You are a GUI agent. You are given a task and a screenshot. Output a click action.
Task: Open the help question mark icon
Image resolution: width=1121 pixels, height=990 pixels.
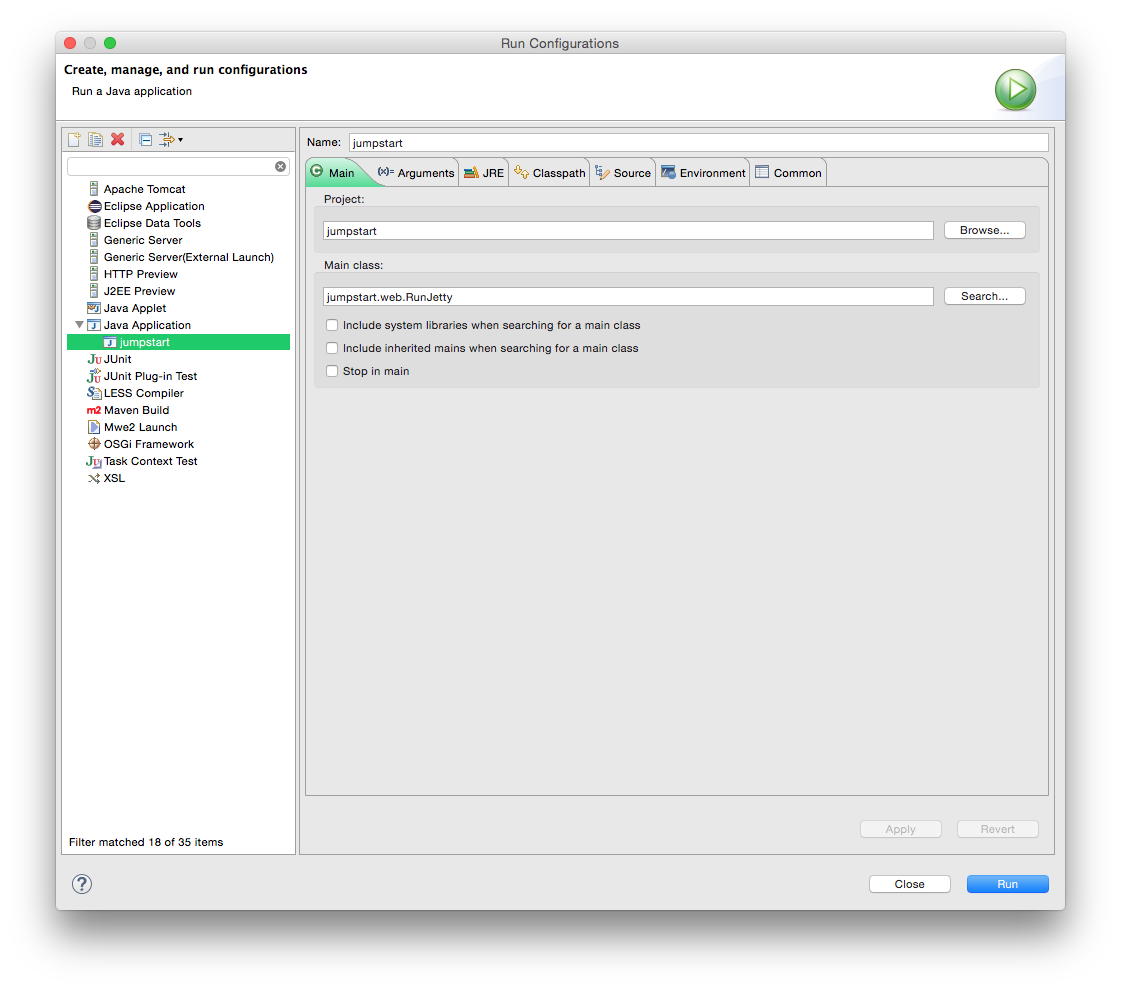pos(82,884)
